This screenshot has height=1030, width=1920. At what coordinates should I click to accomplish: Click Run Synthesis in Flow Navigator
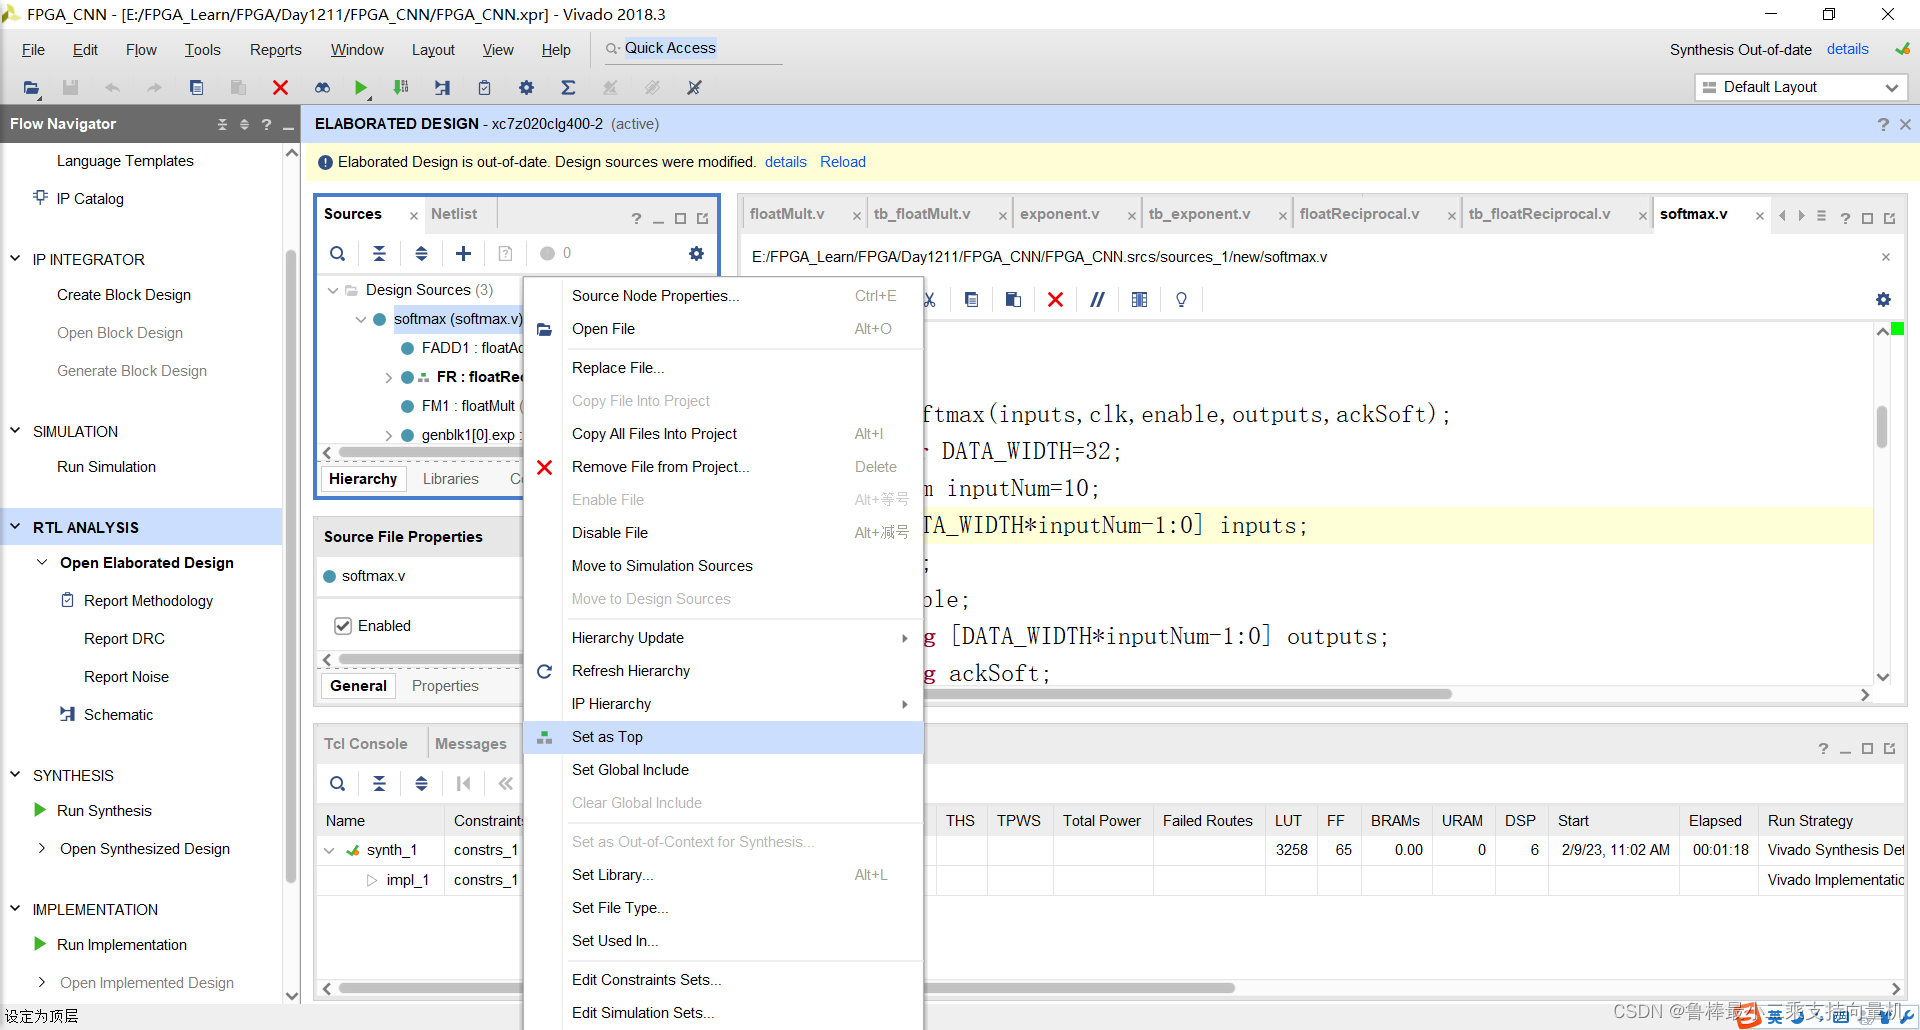pos(104,811)
